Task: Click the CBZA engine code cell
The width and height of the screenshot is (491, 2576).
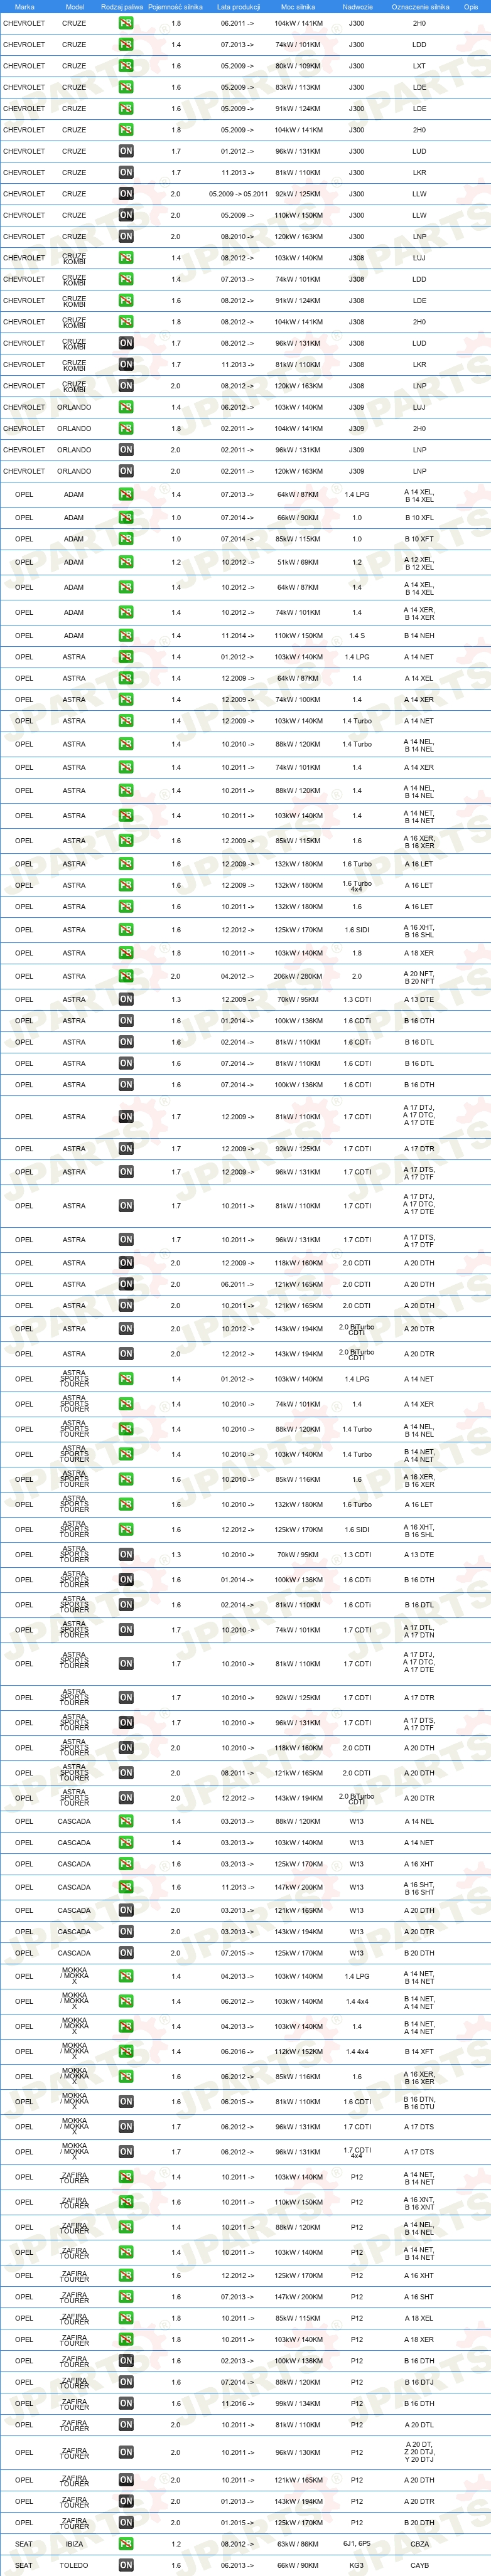Action: point(419,2544)
